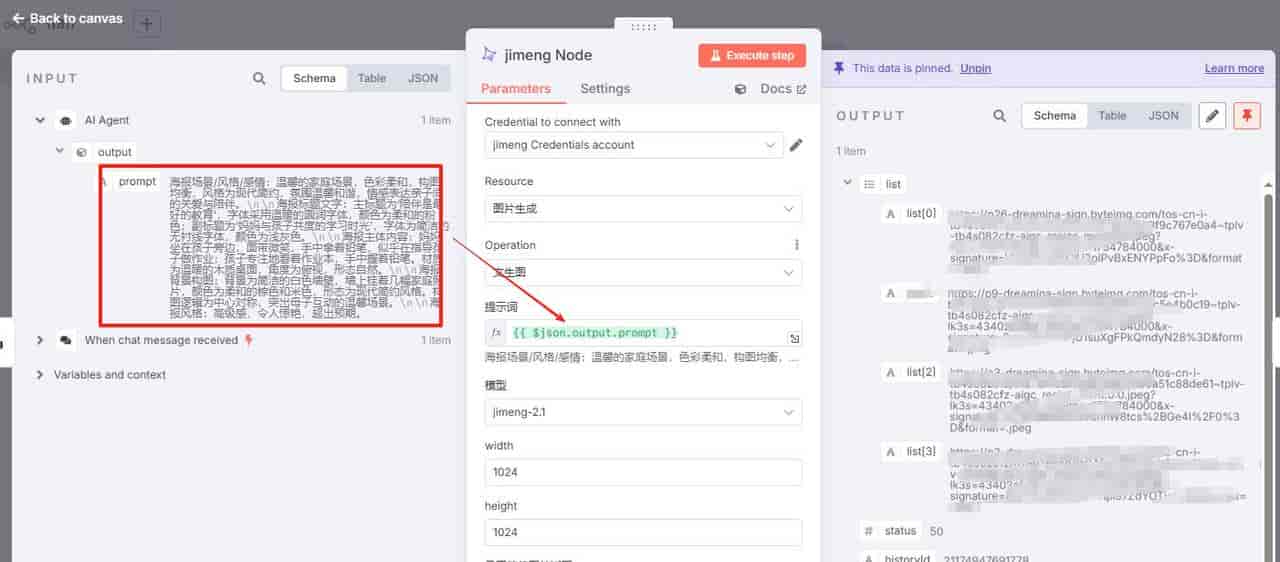Viewport: 1280px width, 562px height.
Task: Click the pin icon in pinned banner
Action: 839,68
